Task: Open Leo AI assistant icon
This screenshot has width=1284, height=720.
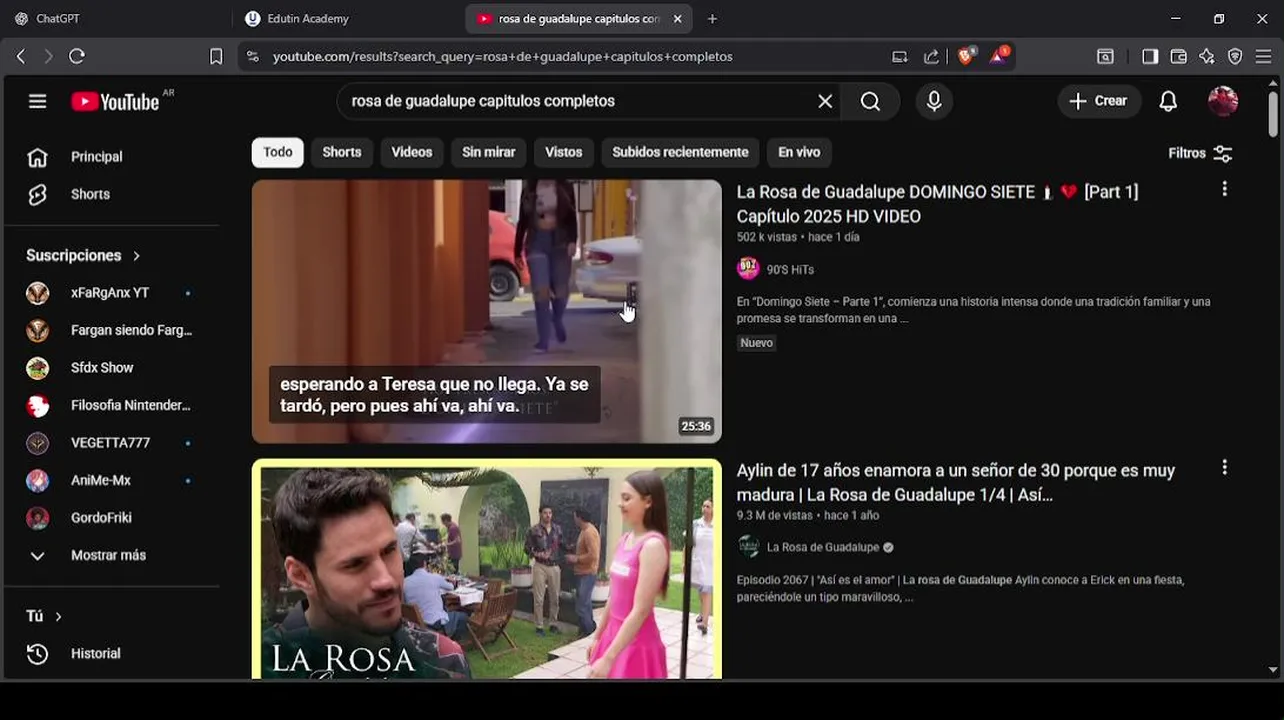Action: coord(1207,56)
